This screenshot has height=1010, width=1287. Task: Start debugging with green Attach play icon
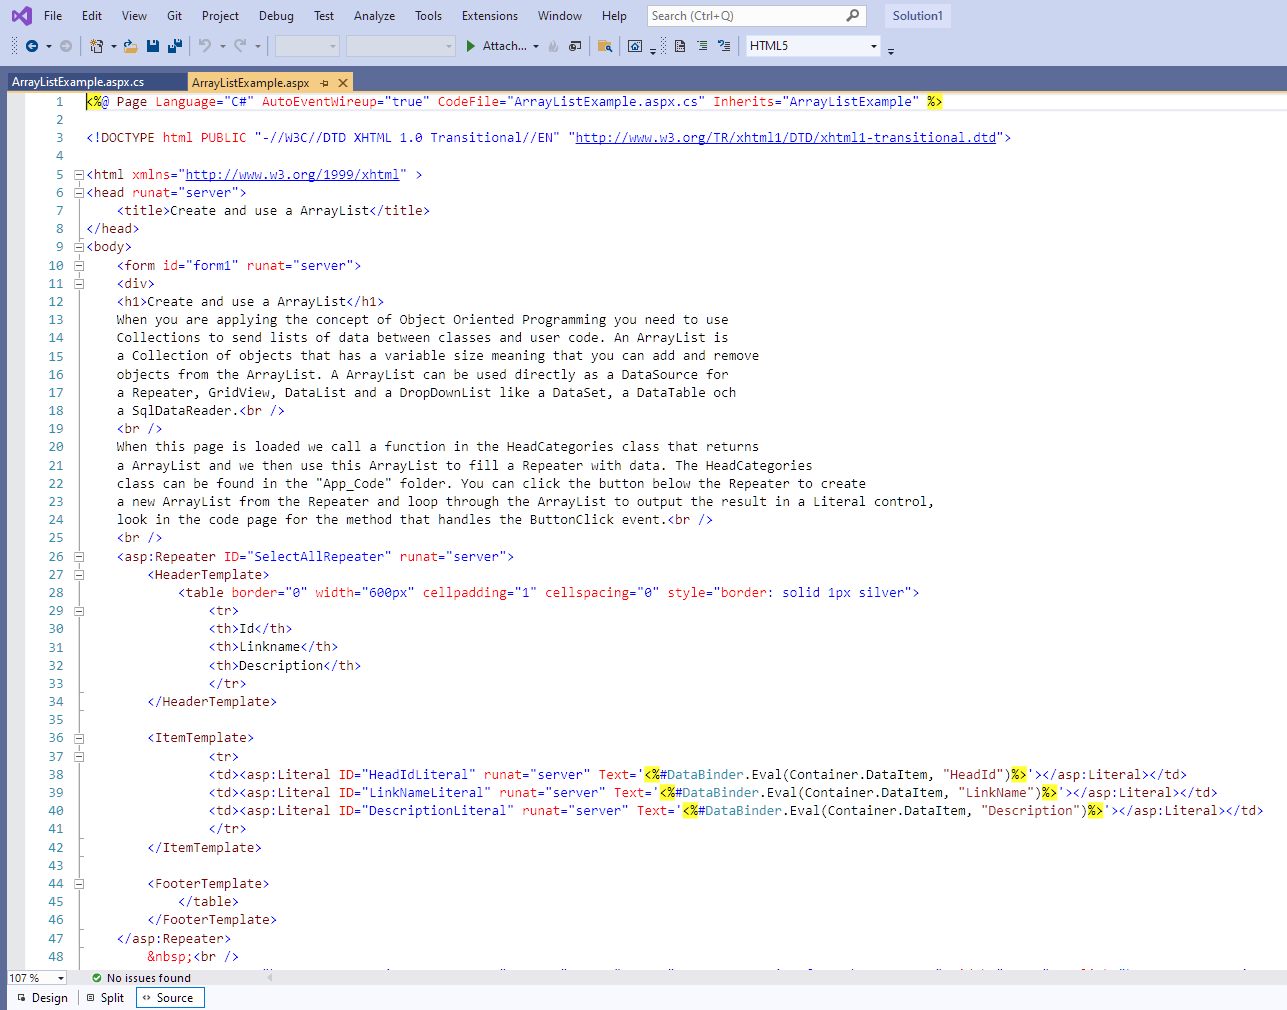pos(471,46)
